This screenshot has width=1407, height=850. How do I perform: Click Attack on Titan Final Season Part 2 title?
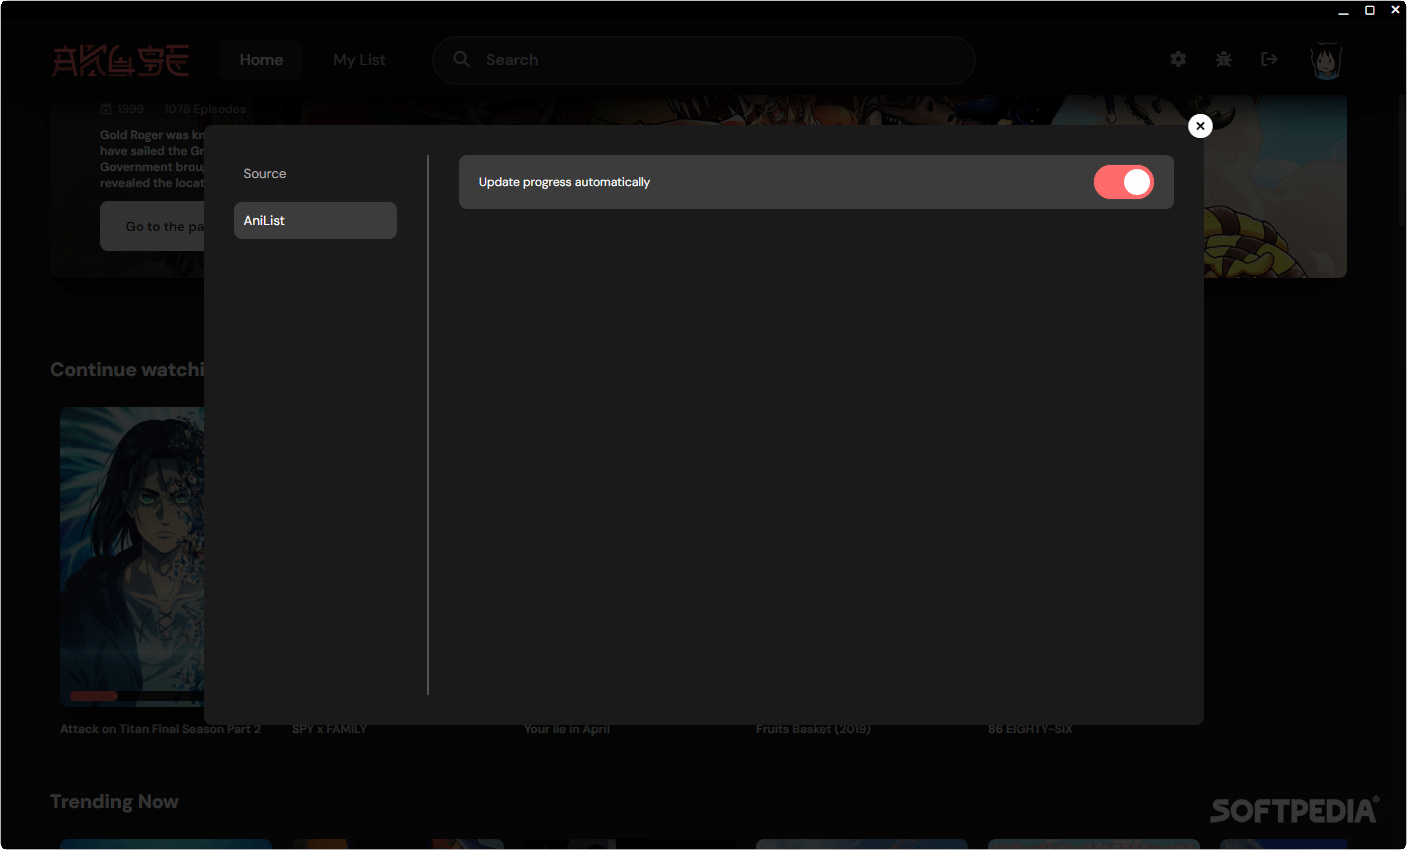160,729
